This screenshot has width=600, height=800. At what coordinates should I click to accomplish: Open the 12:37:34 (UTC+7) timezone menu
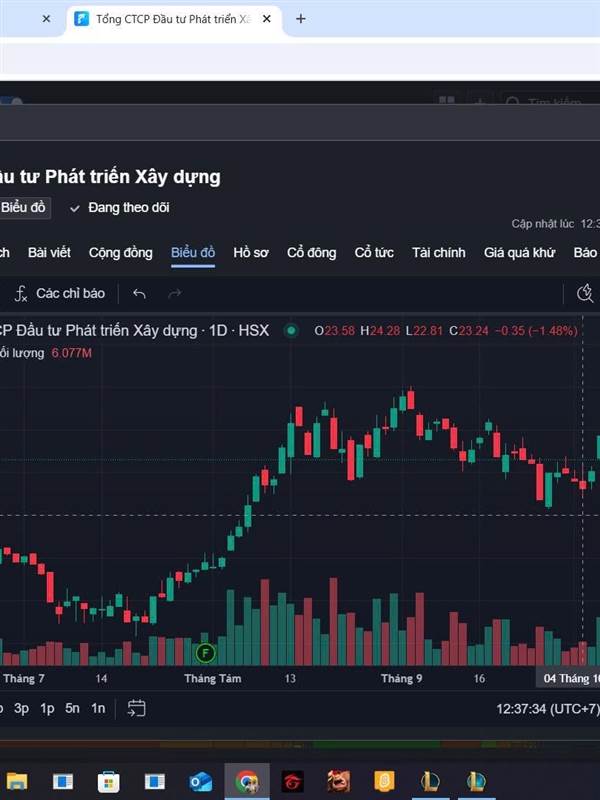pyautogui.click(x=547, y=708)
